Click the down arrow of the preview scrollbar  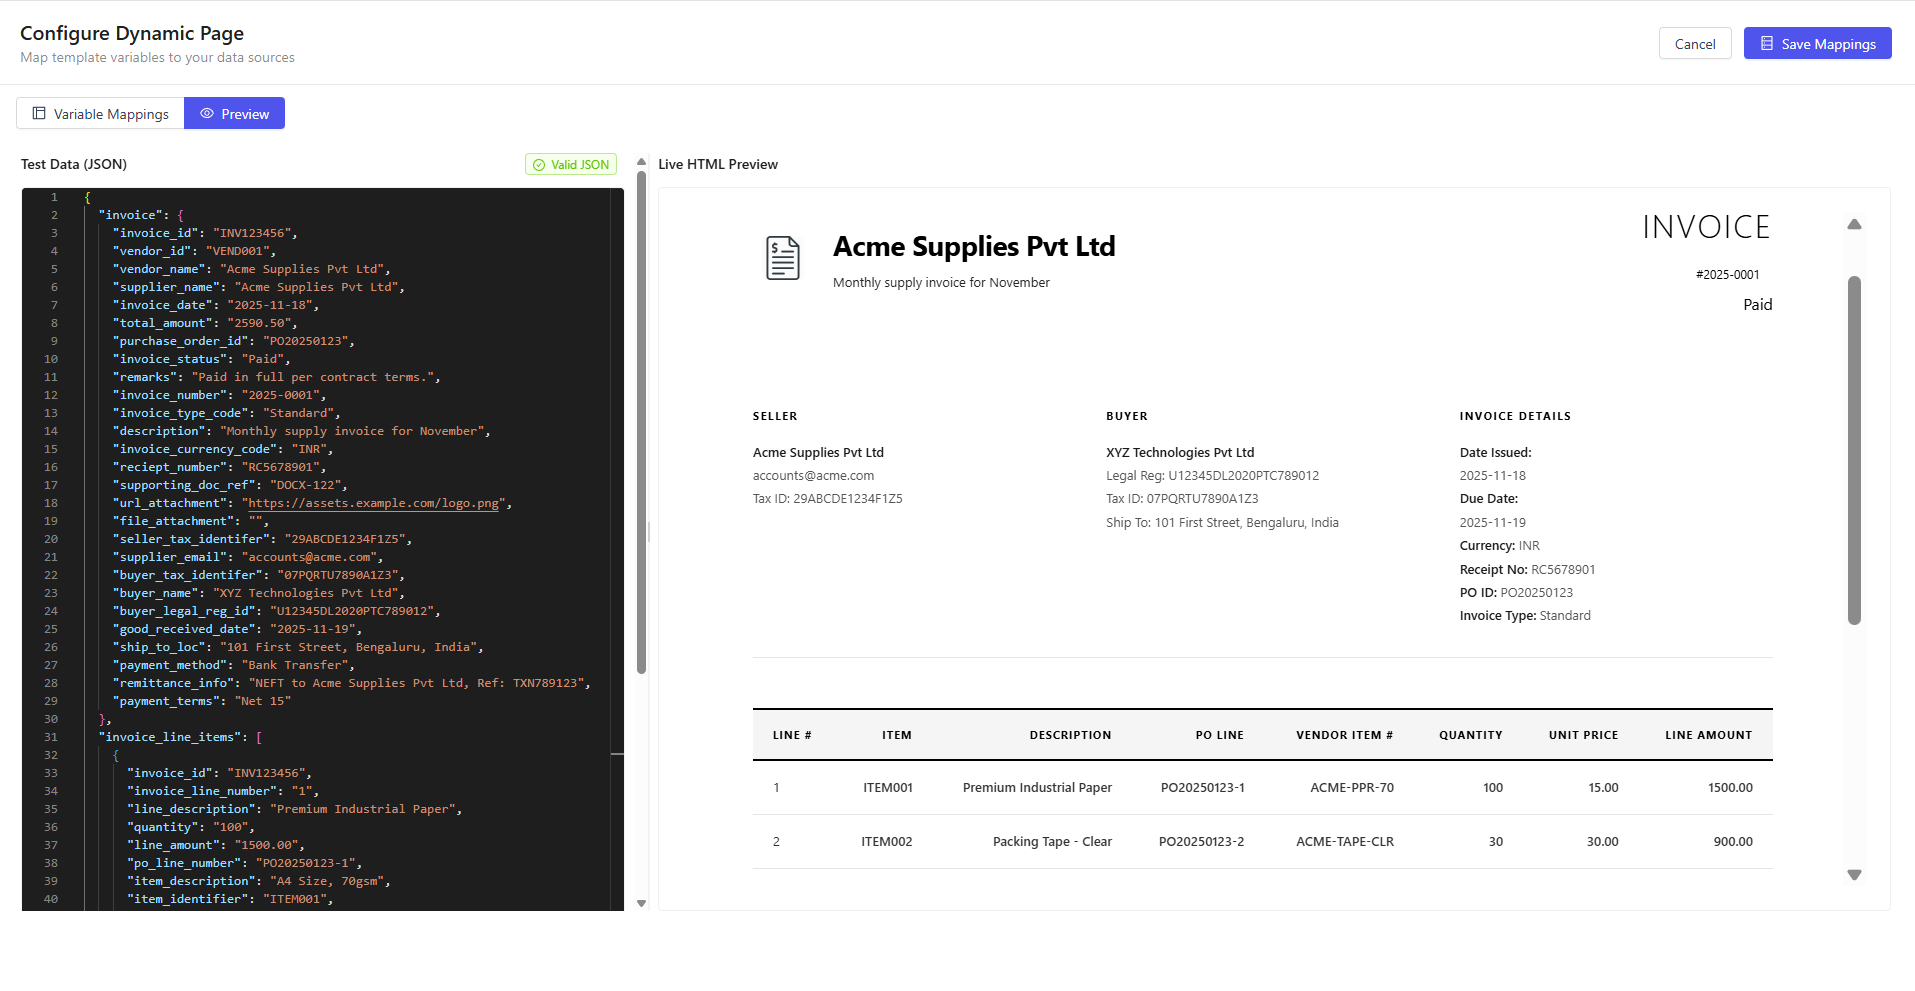[1855, 874]
